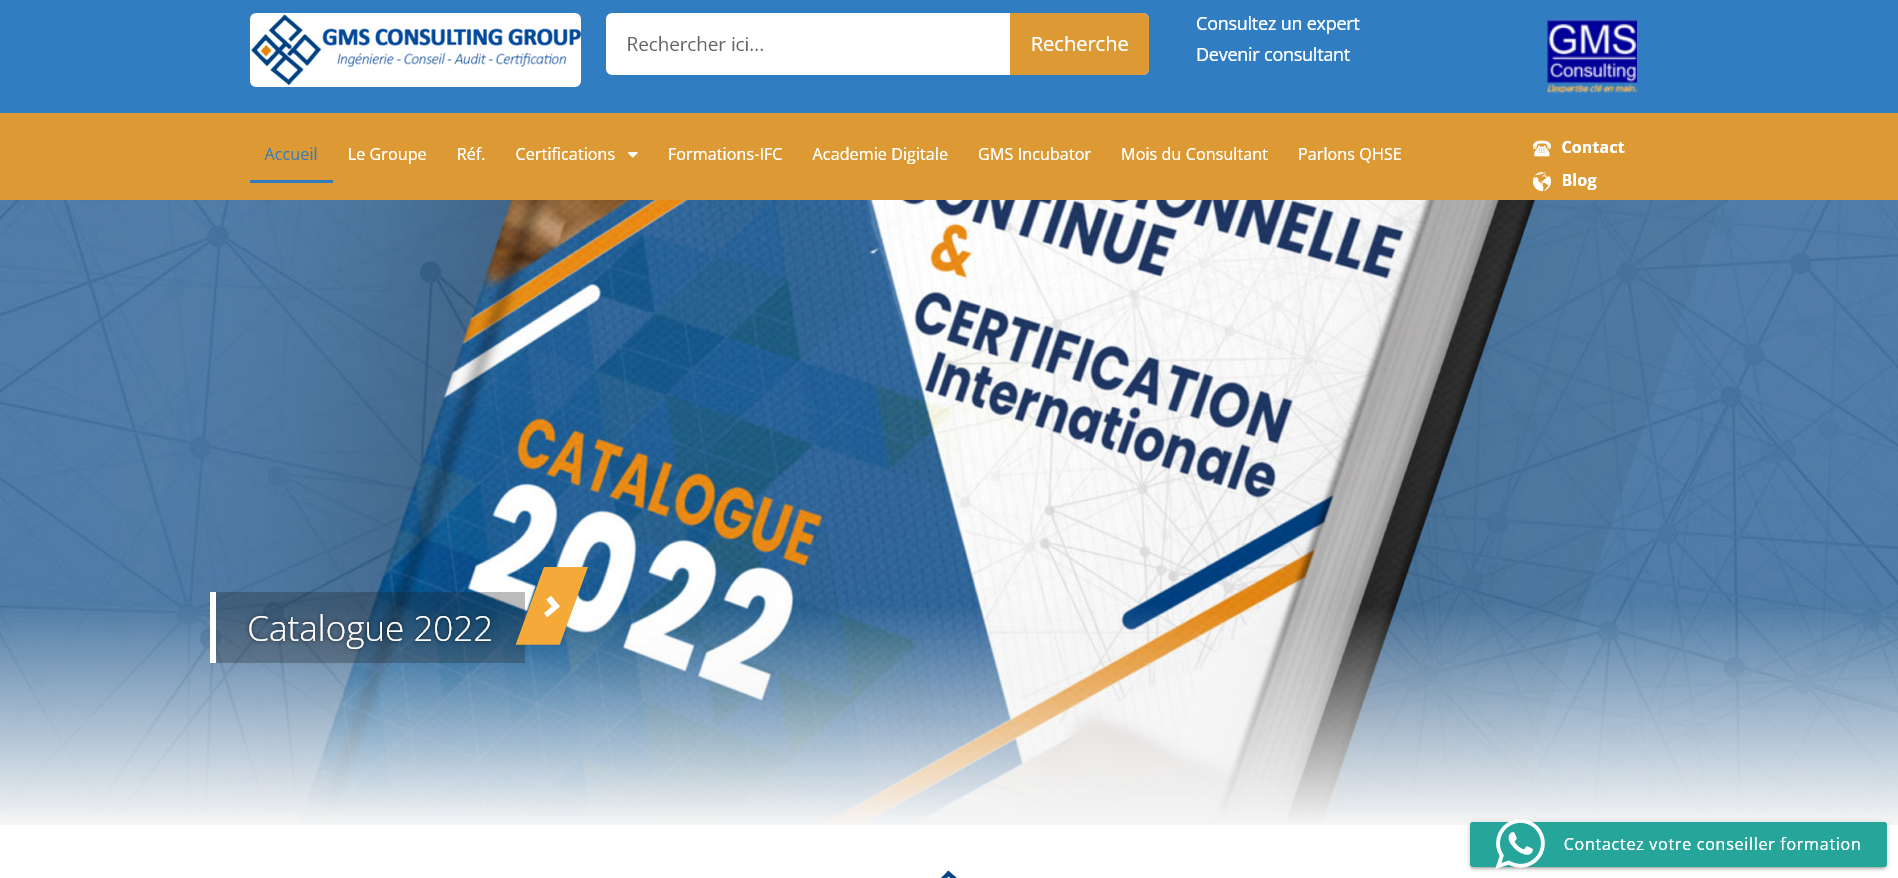Open the Parlons QHSE section

(1349, 154)
